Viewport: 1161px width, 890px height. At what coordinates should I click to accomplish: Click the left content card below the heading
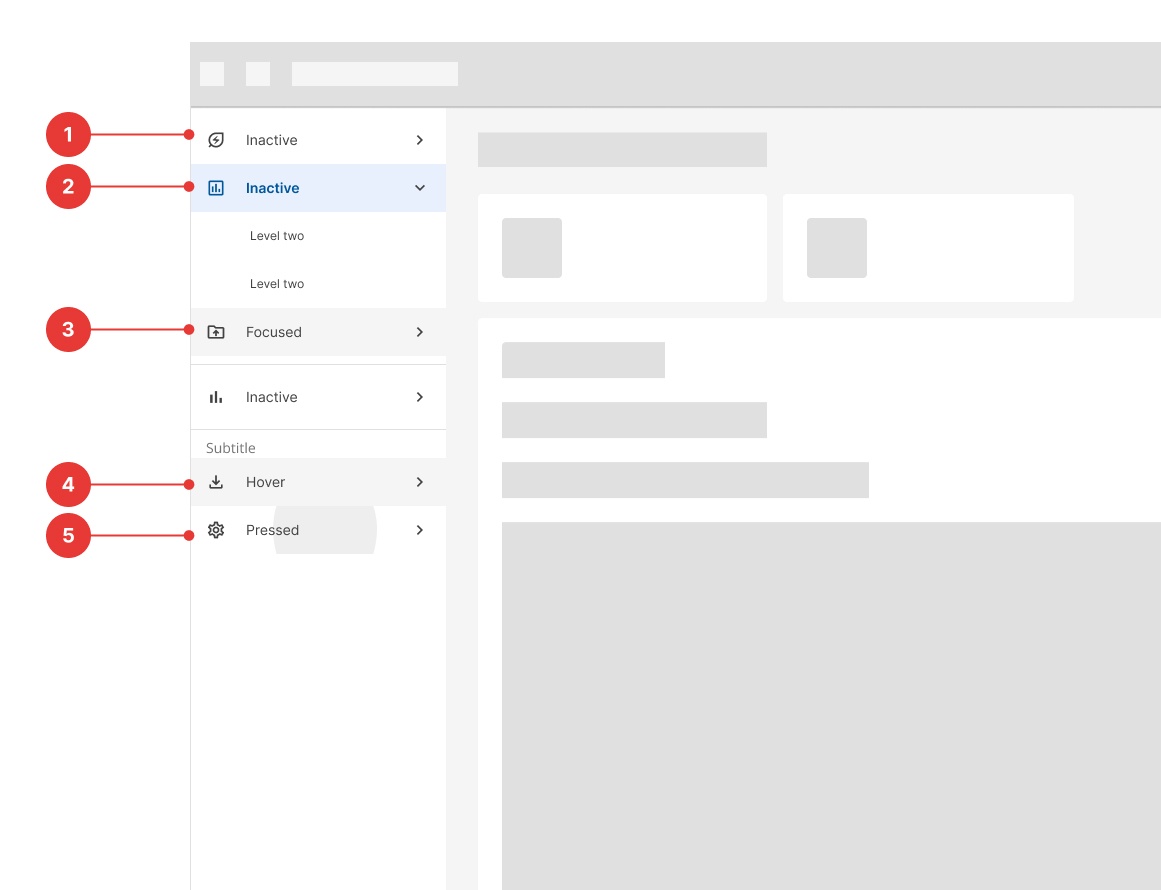pos(621,247)
